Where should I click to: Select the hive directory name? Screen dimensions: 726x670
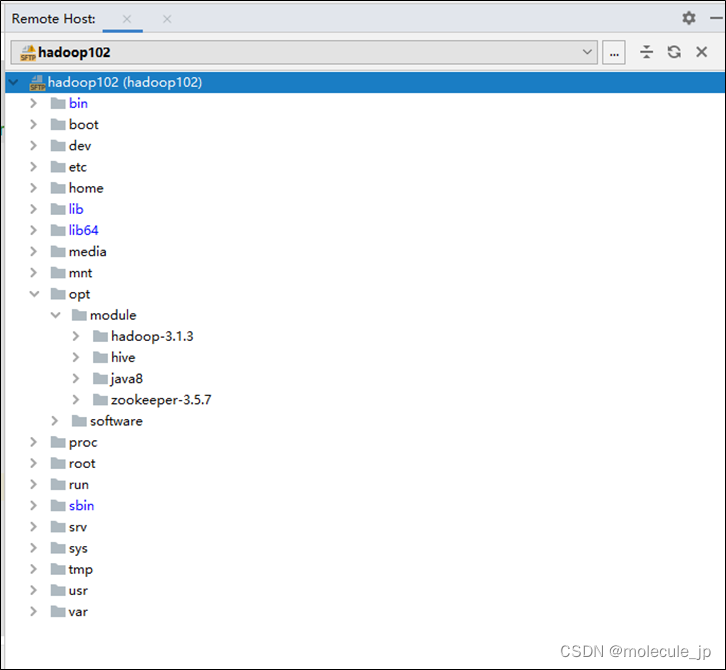pos(123,357)
